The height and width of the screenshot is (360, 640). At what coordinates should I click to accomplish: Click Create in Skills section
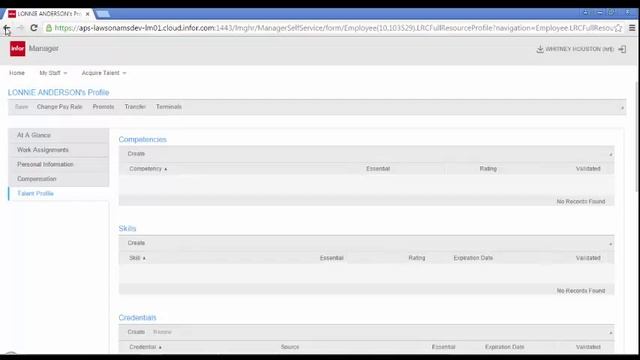point(136,243)
